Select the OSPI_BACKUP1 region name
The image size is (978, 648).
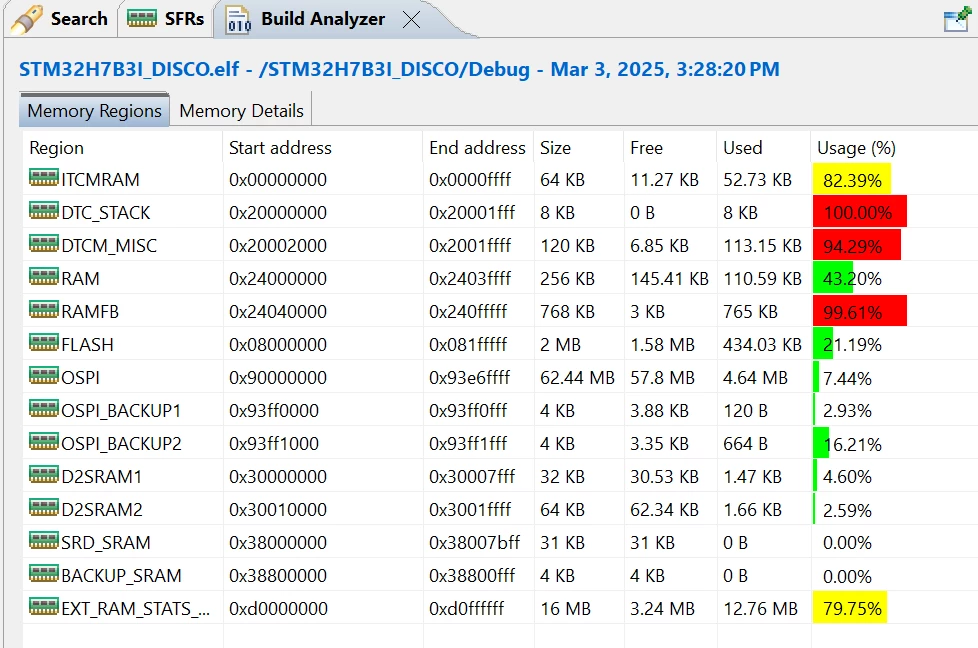[121, 411]
